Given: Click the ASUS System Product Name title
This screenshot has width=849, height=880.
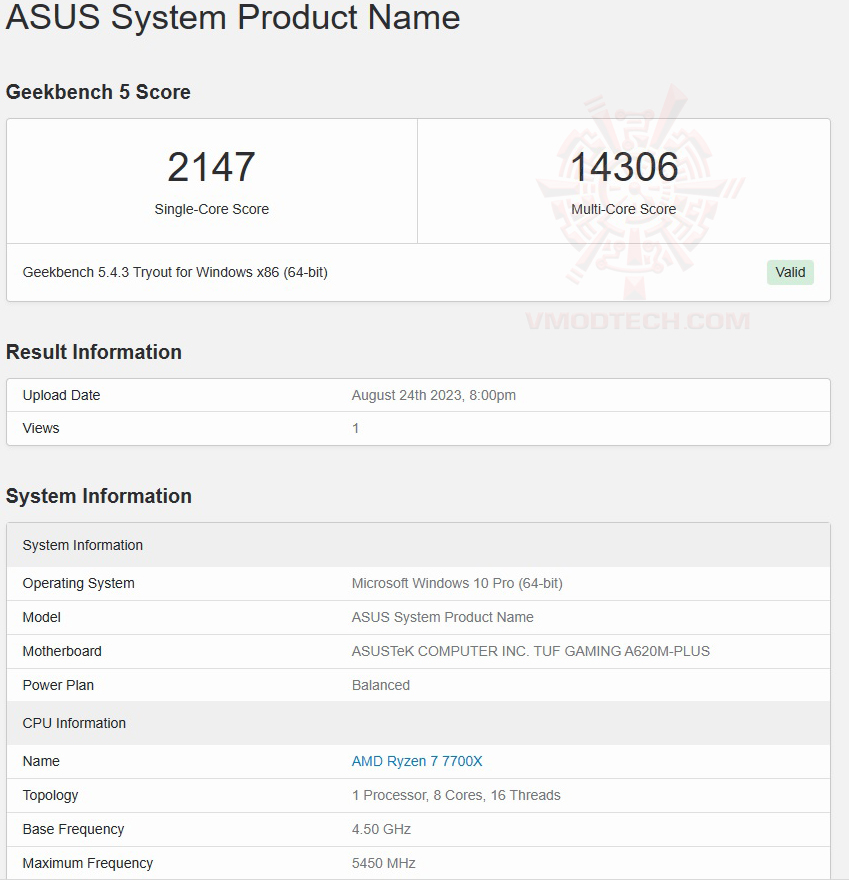Looking at the screenshot, I should (232, 18).
